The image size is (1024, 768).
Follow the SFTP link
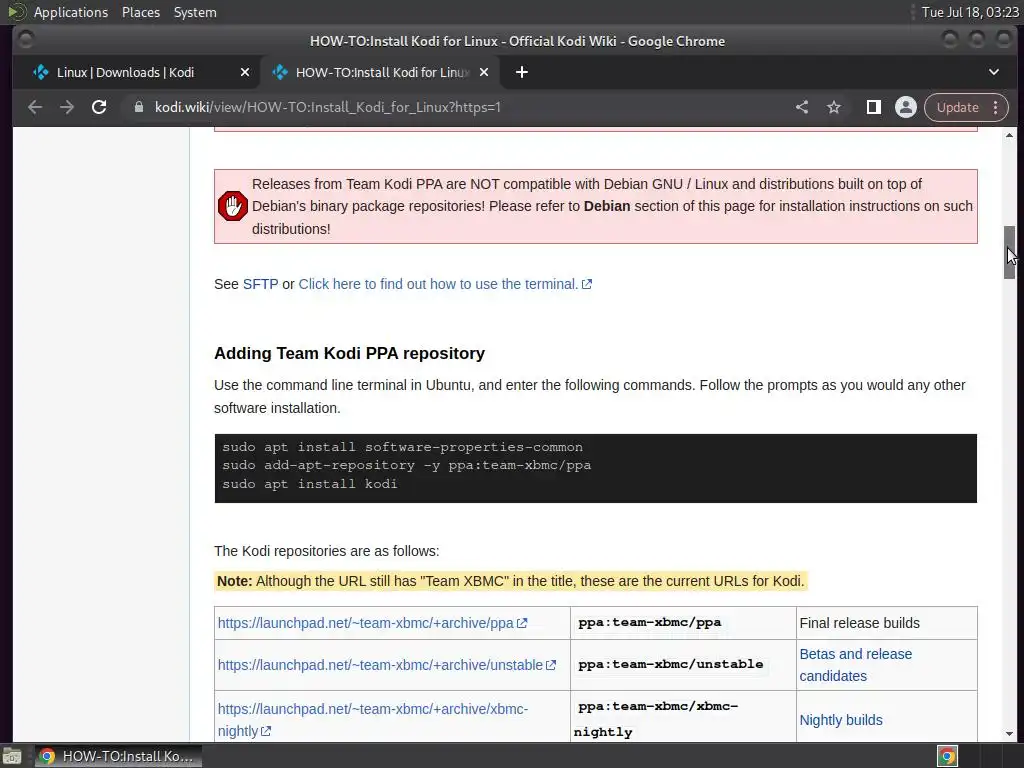coord(260,284)
